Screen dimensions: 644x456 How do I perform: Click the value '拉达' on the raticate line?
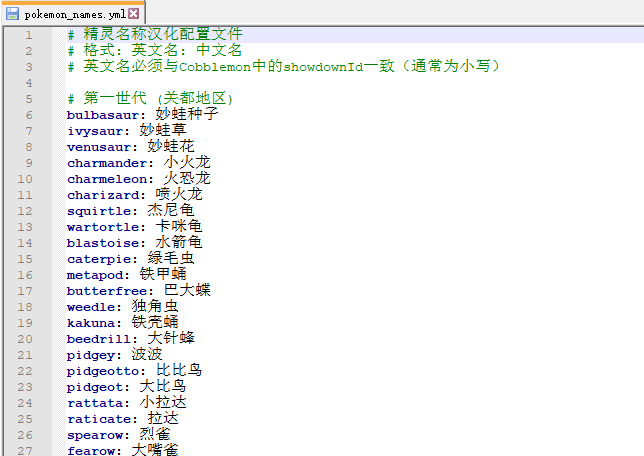point(163,419)
